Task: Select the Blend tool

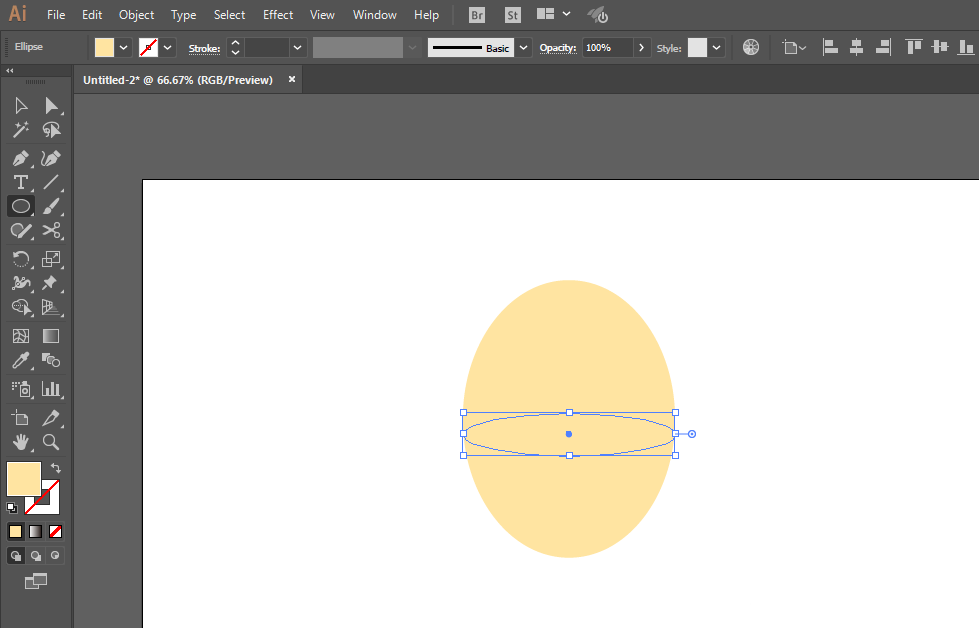Action: (51, 360)
